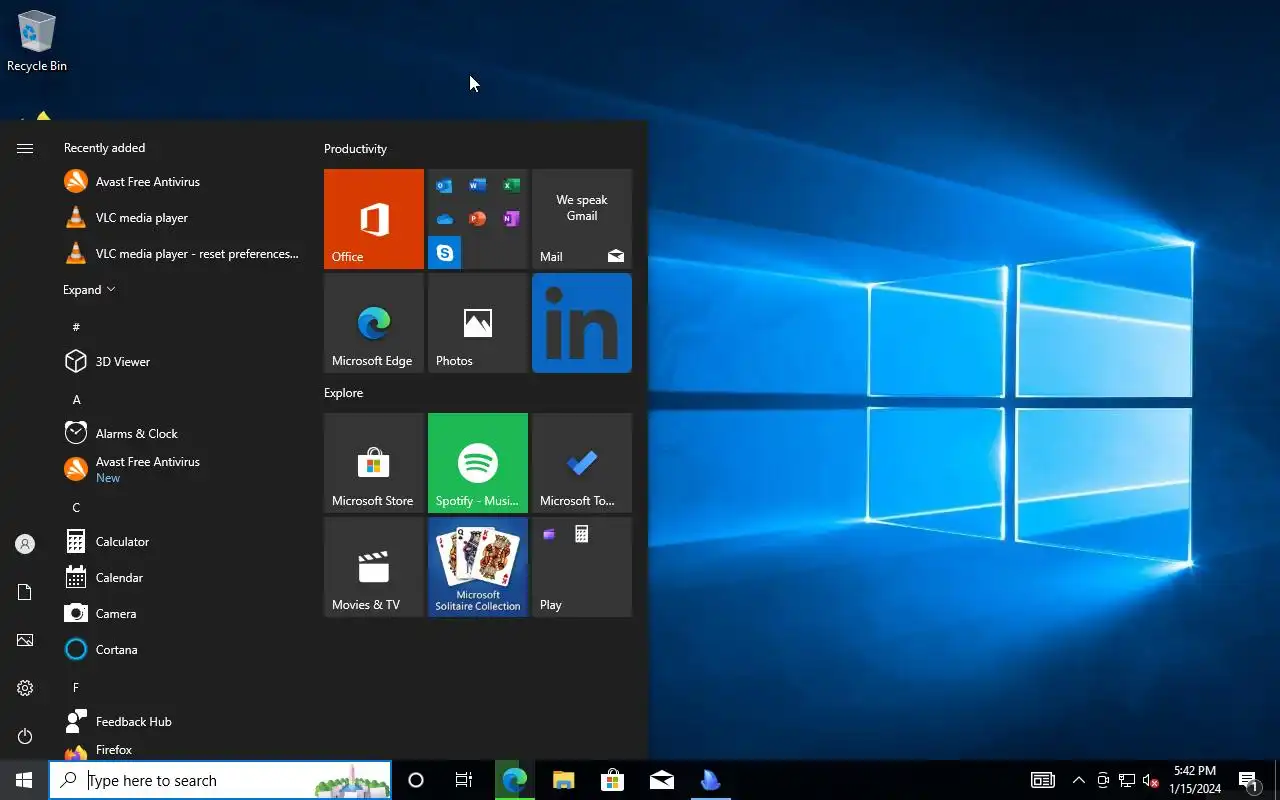Open the Action Center notifications
Image resolution: width=1280 pixels, height=800 pixels.
1248,780
